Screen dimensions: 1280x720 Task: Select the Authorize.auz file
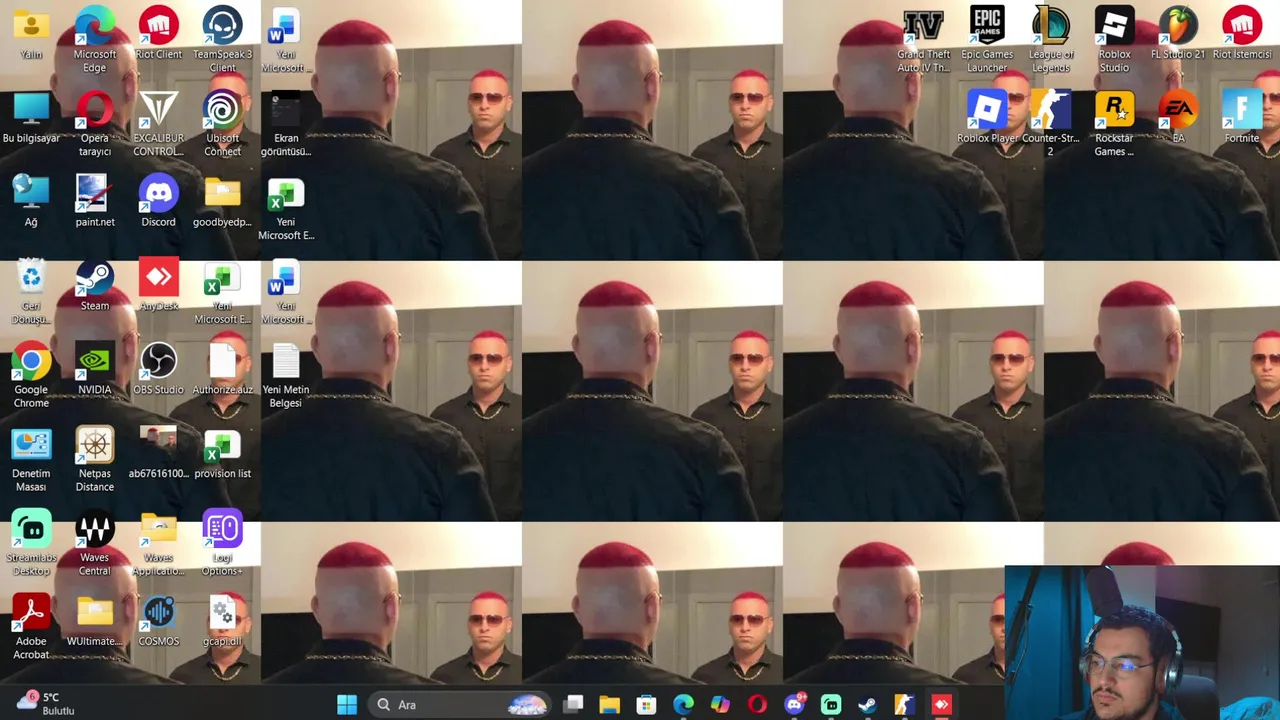pyautogui.click(x=222, y=369)
